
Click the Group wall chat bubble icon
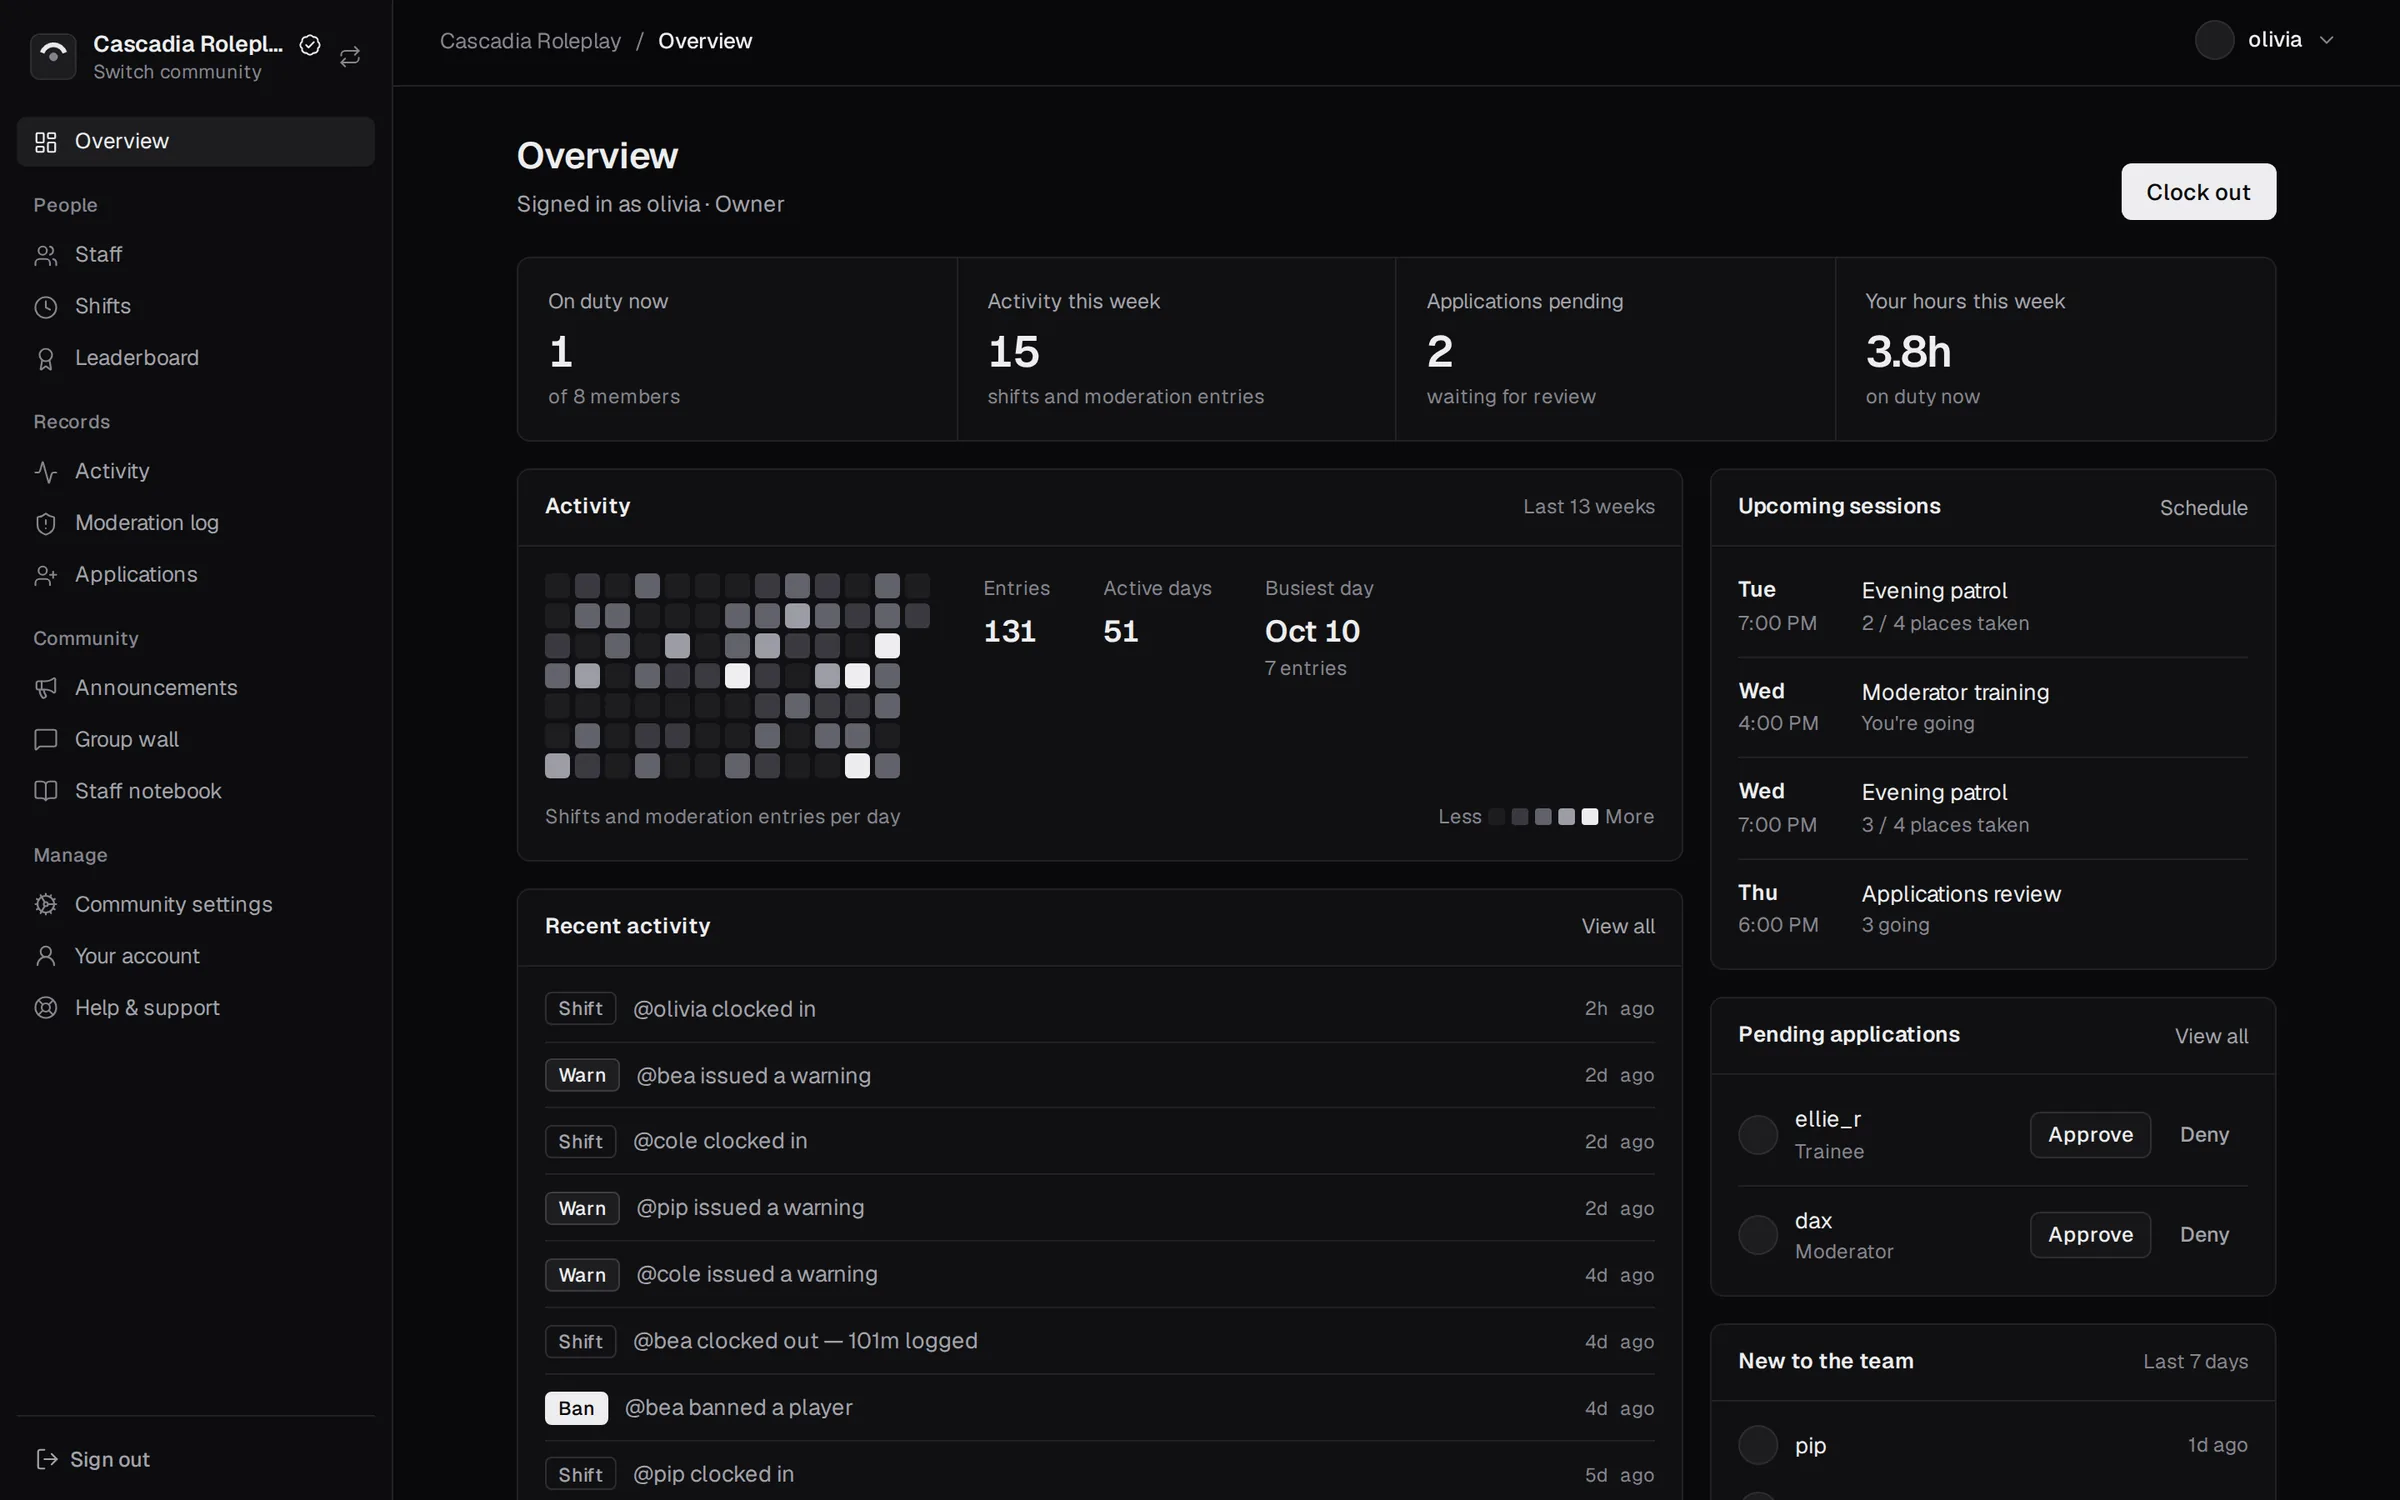tap(46, 740)
